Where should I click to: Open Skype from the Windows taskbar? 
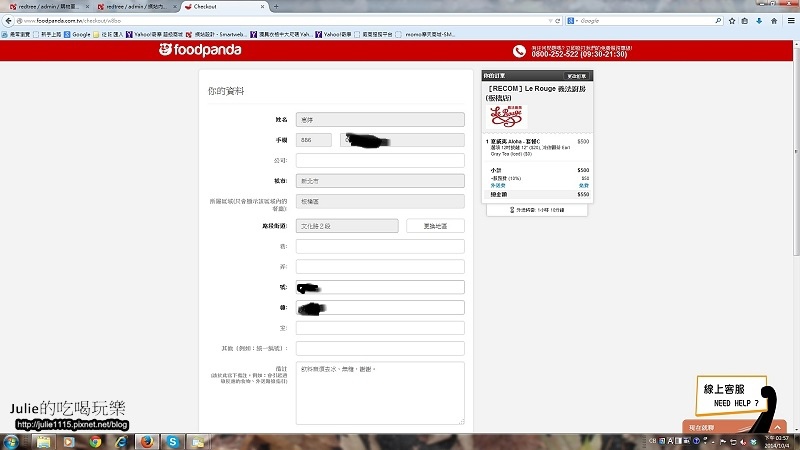(173, 441)
